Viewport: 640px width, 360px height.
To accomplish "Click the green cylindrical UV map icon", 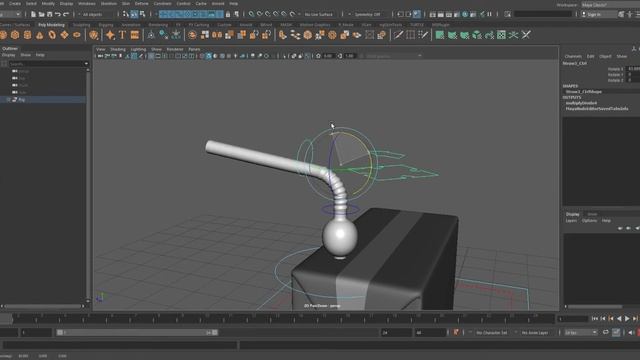I will (x=452, y=35).
